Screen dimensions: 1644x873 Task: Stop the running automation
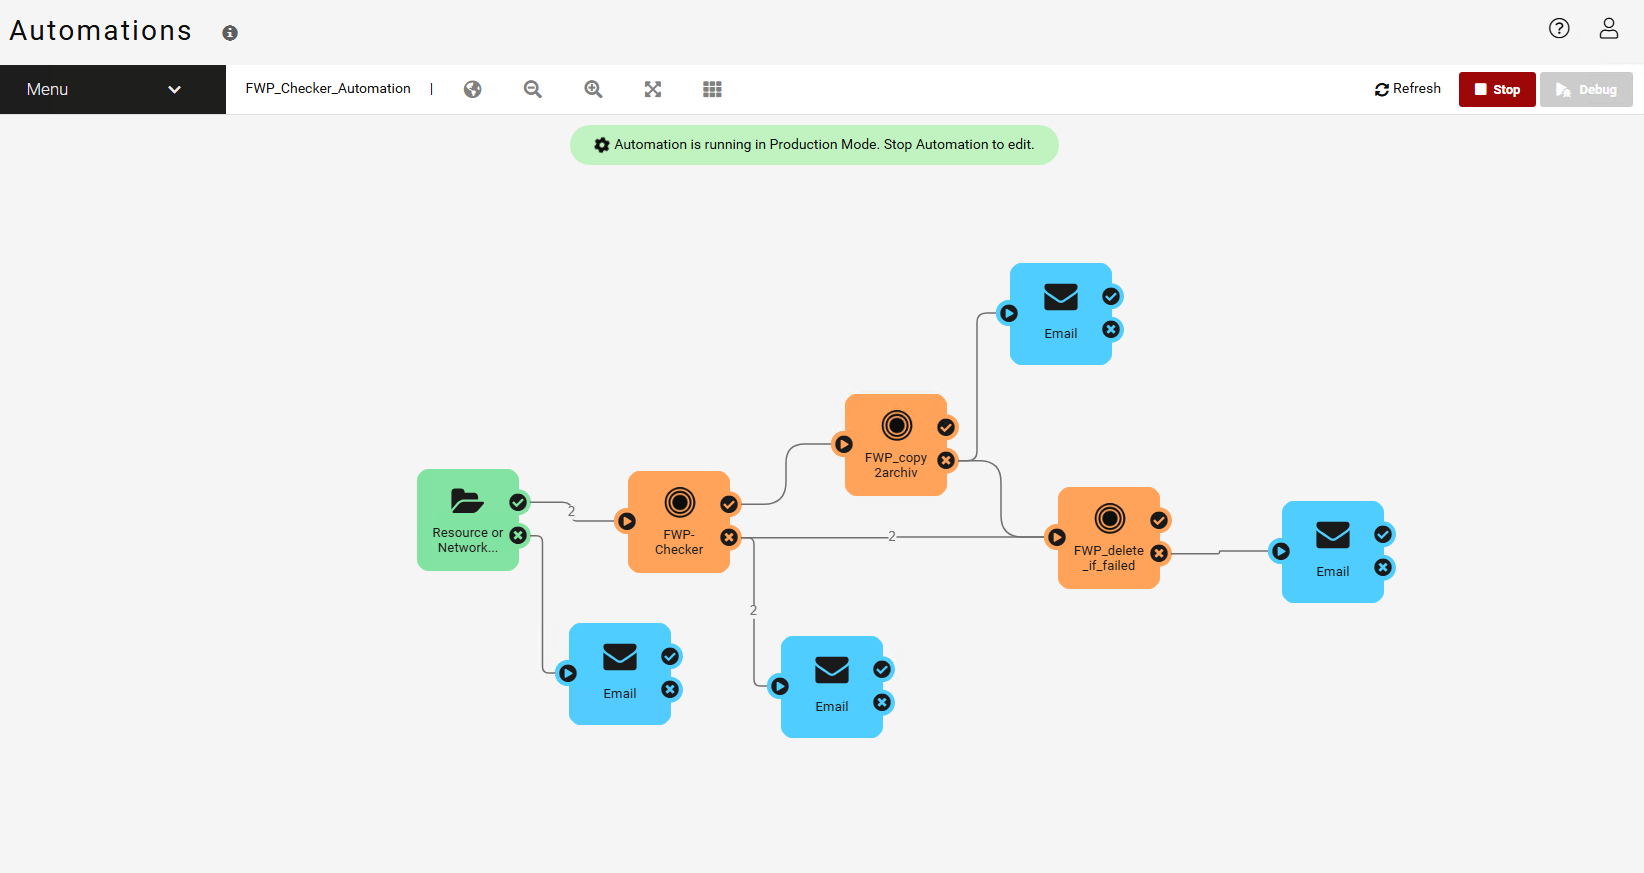[1497, 89]
